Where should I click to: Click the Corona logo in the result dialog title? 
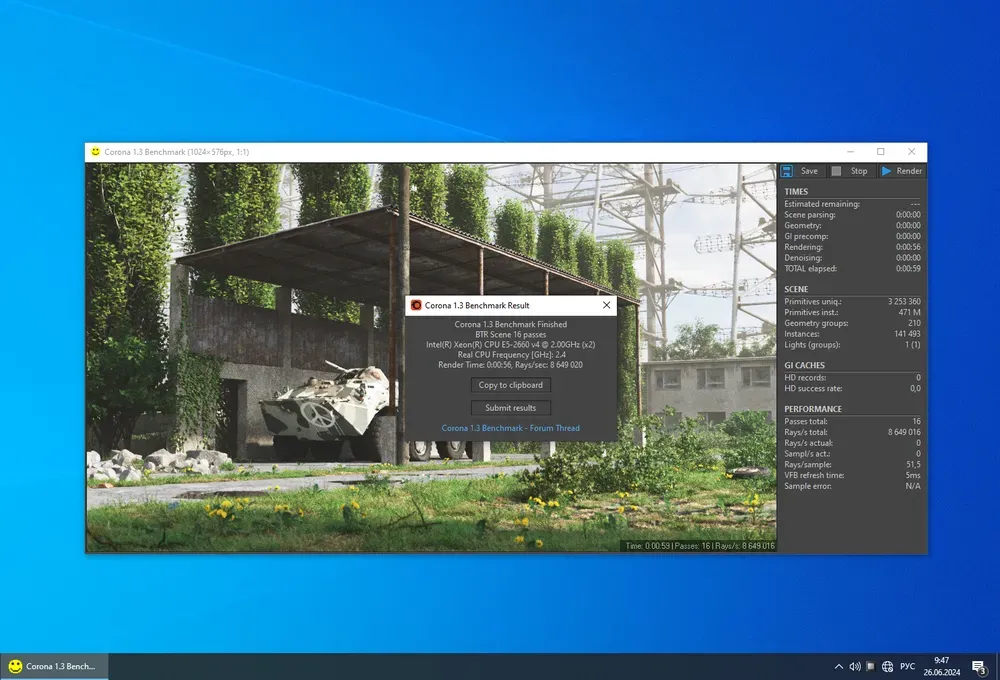coord(416,305)
